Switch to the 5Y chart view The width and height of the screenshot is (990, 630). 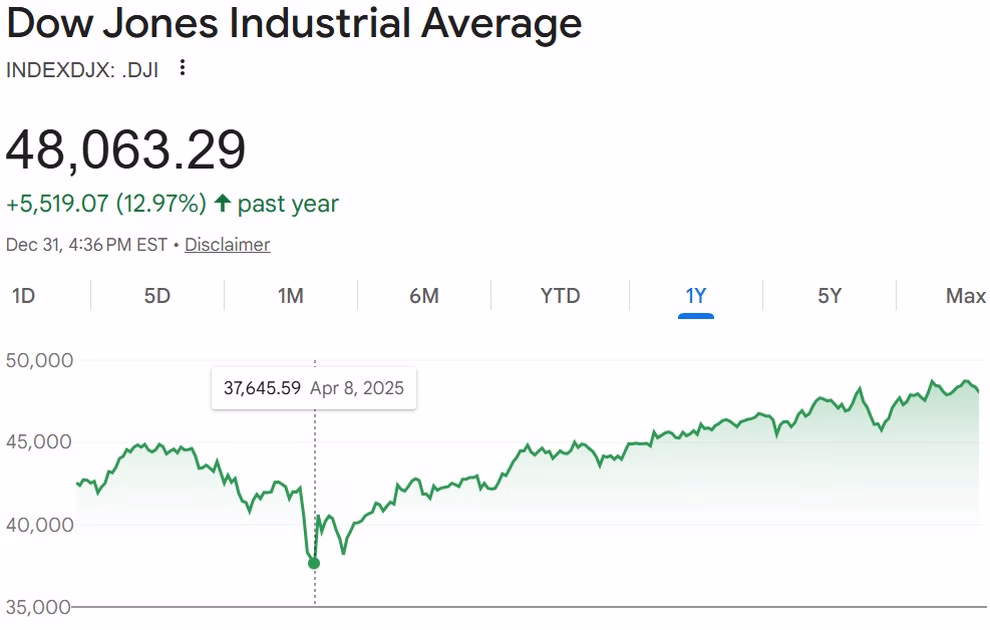(828, 296)
